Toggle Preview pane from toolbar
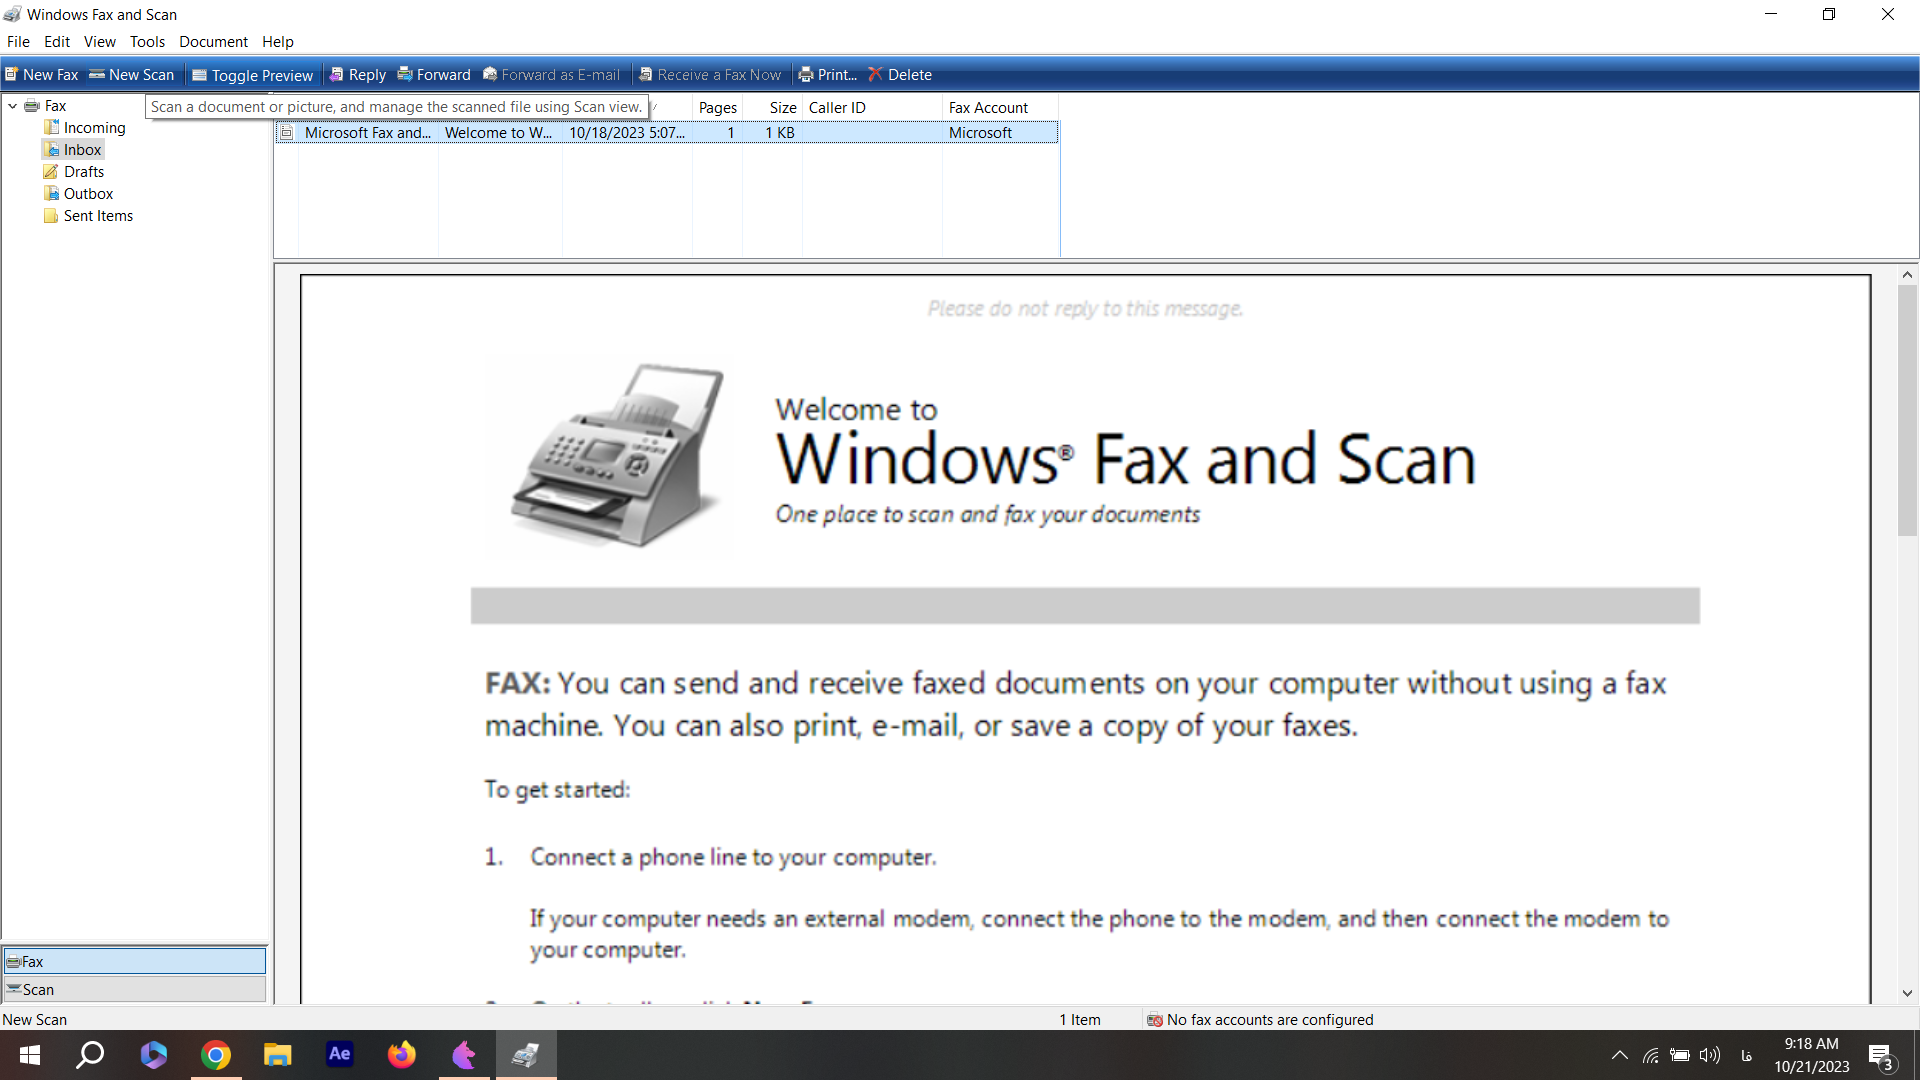 (x=252, y=75)
